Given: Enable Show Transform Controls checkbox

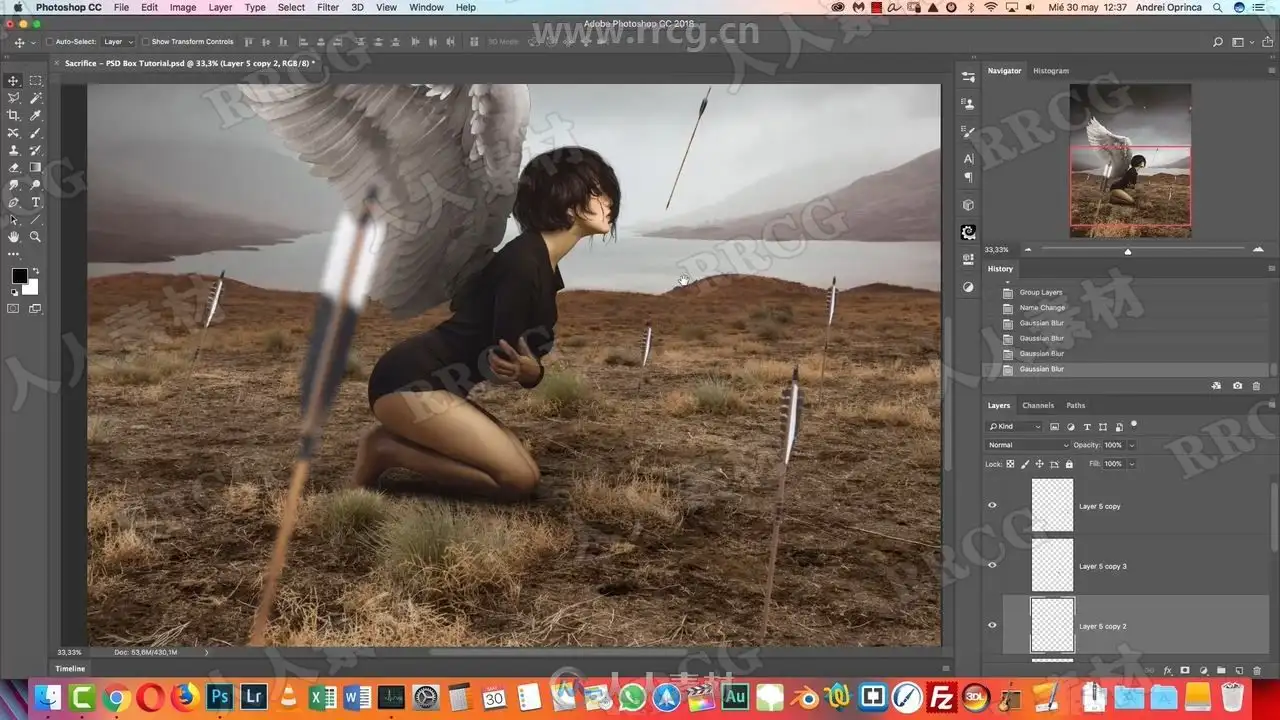Looking at the screenshot, I should pos(145,42).
